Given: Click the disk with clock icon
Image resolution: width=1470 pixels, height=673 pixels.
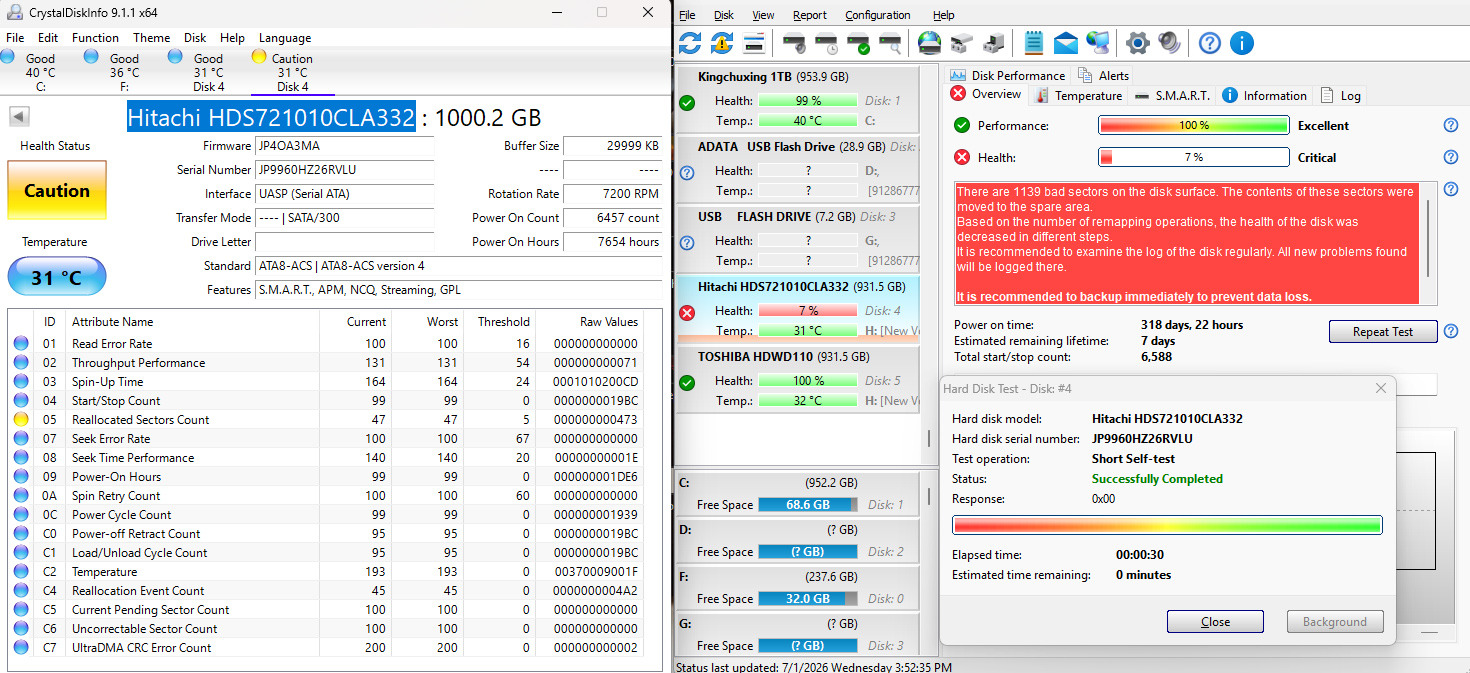Looking at the screenshot, I should [827, 43].
